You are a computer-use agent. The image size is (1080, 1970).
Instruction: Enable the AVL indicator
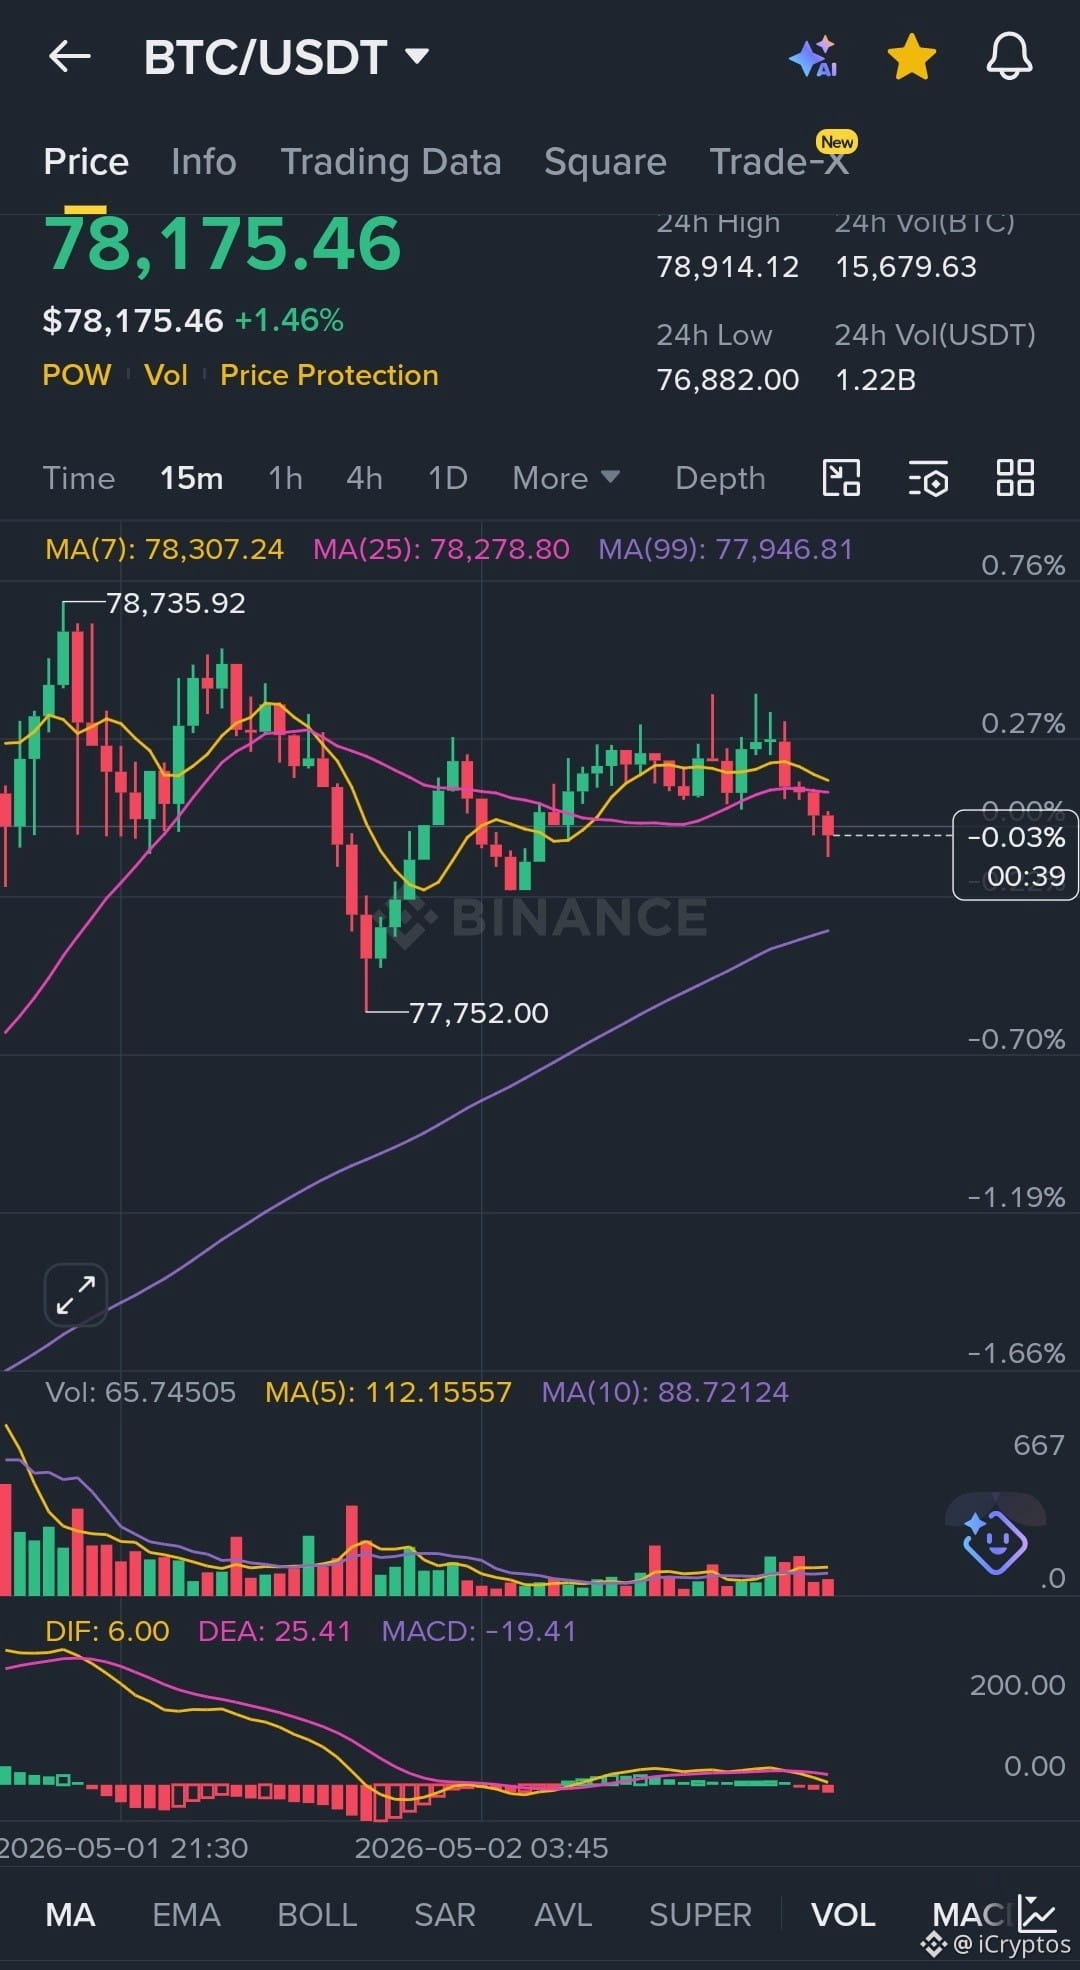[563, 1914]
